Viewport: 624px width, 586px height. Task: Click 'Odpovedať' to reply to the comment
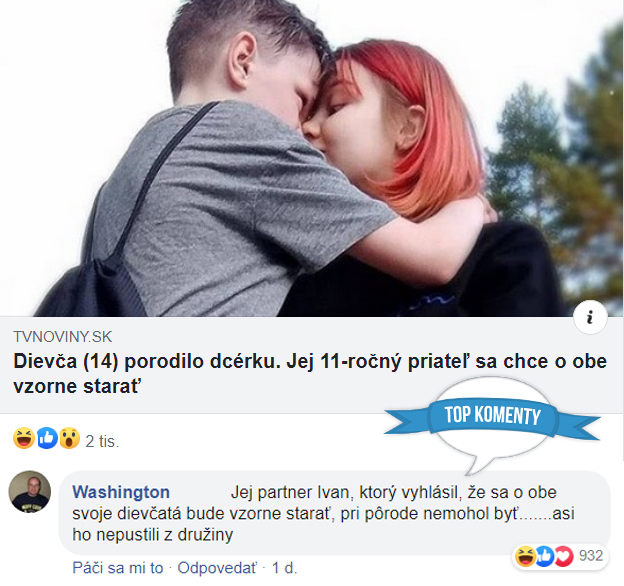tap(217, 568)
